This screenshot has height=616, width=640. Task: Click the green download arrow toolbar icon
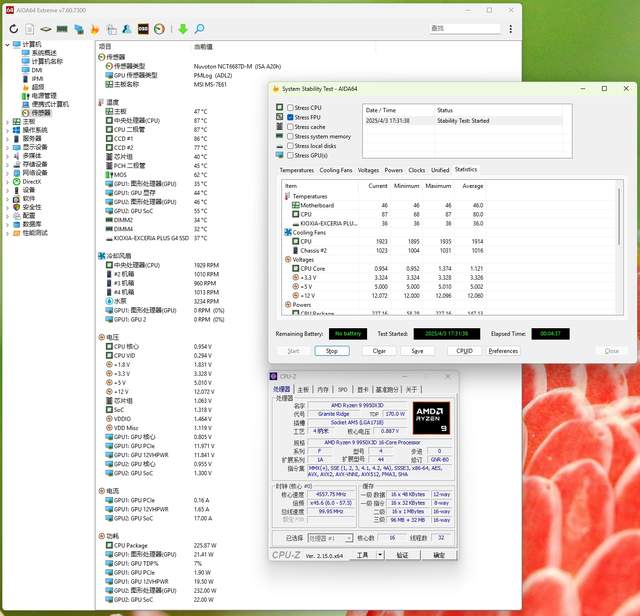182,29
